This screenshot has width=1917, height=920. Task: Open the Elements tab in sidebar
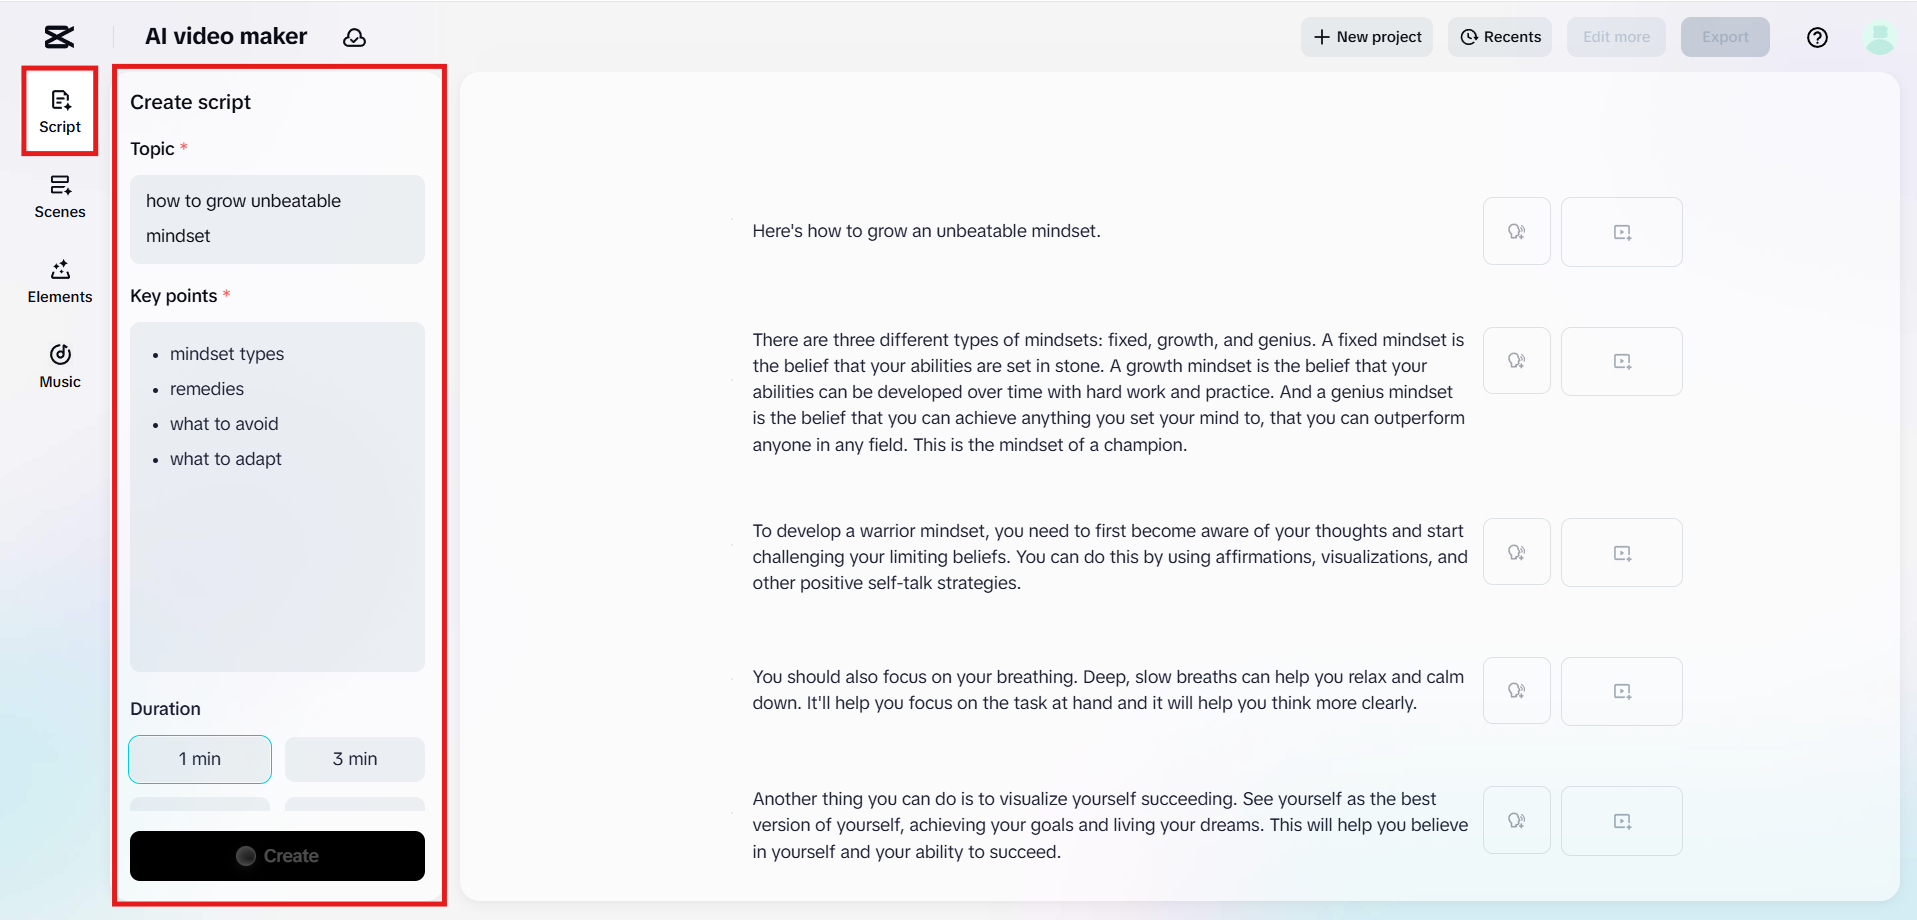coord(60,282)
